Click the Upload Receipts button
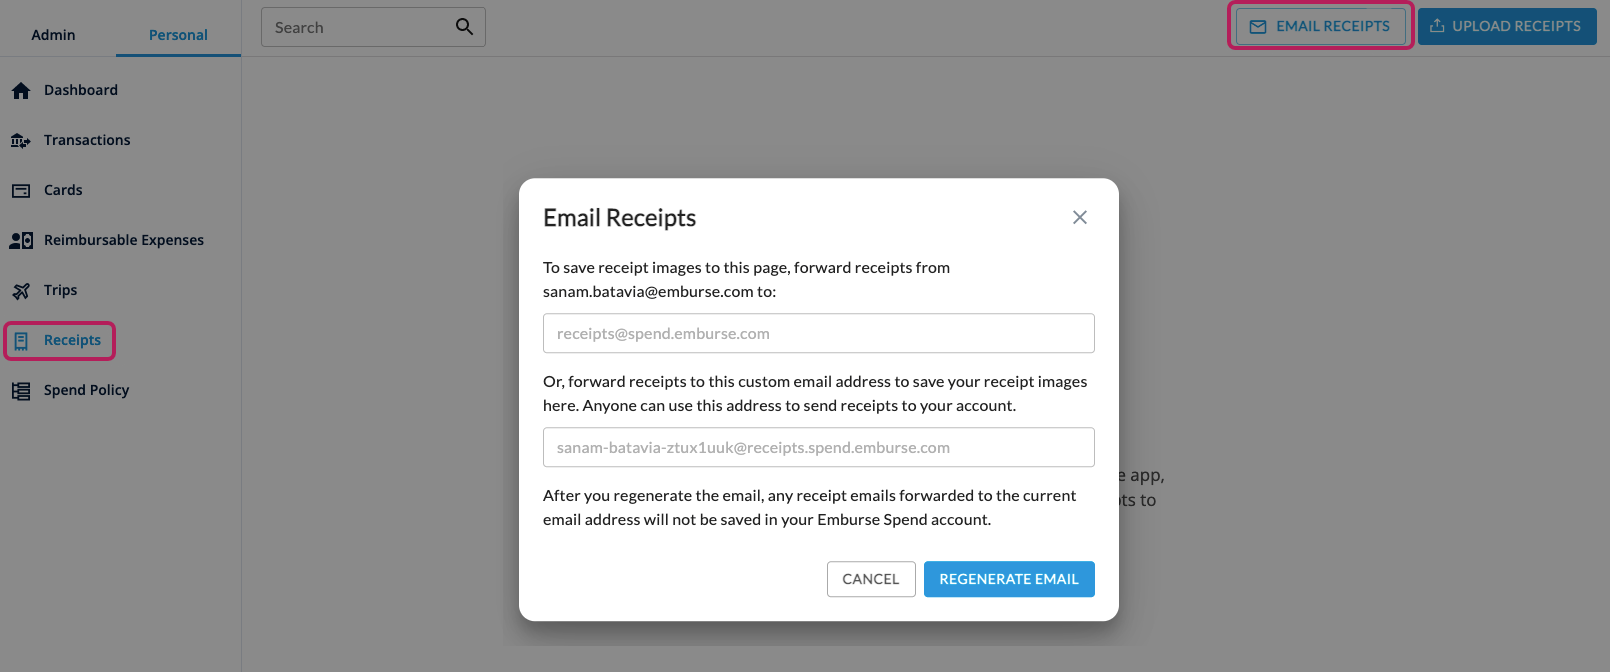Image resolution: width=1610 pixels, height=672 pixels. [1506, 27]
